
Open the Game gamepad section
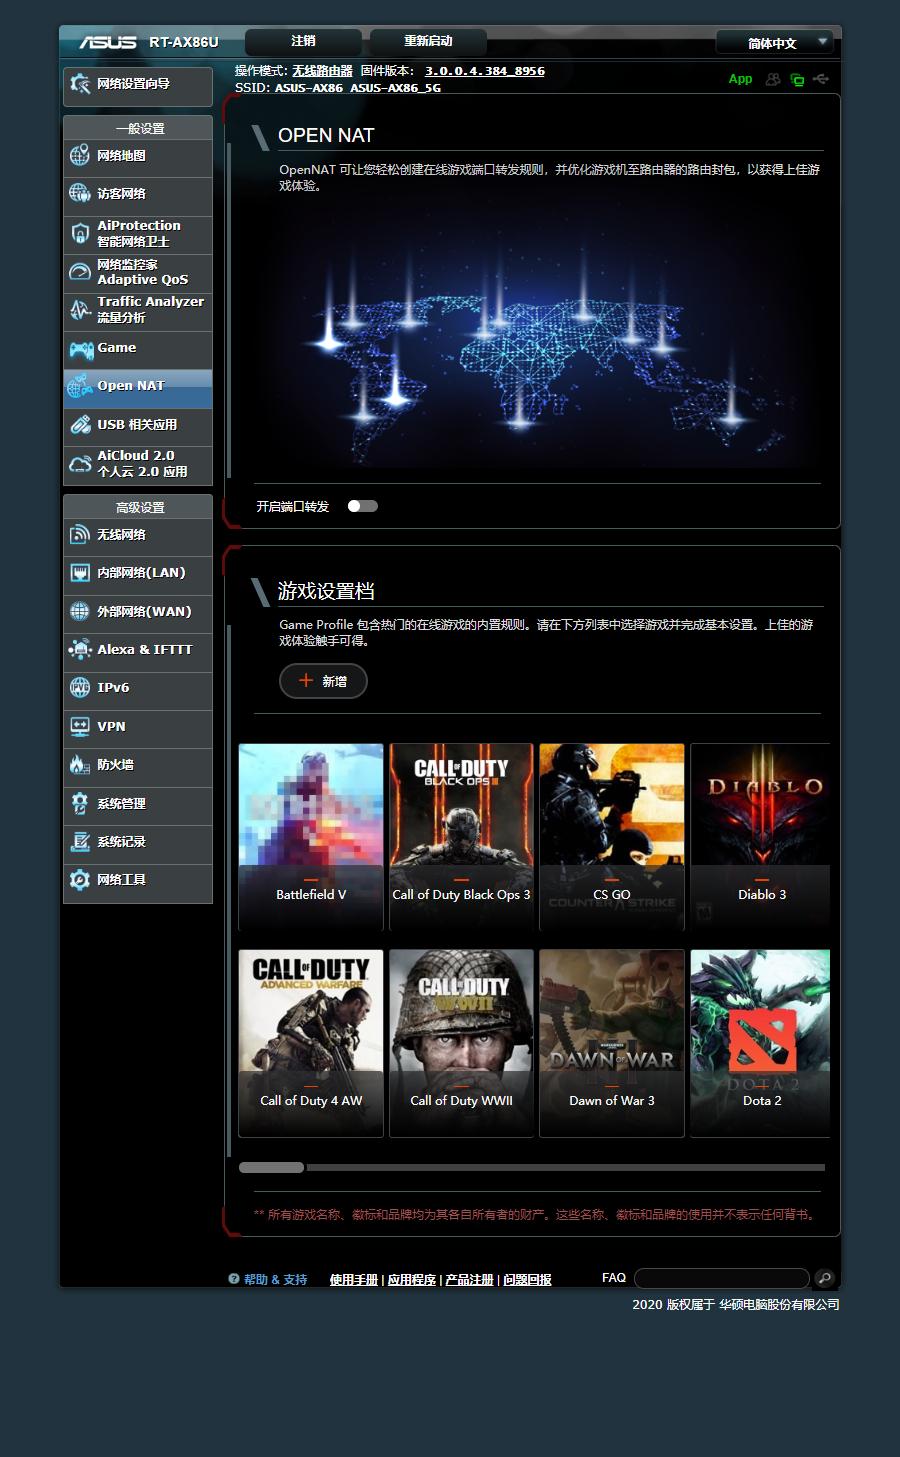(137, 348)
